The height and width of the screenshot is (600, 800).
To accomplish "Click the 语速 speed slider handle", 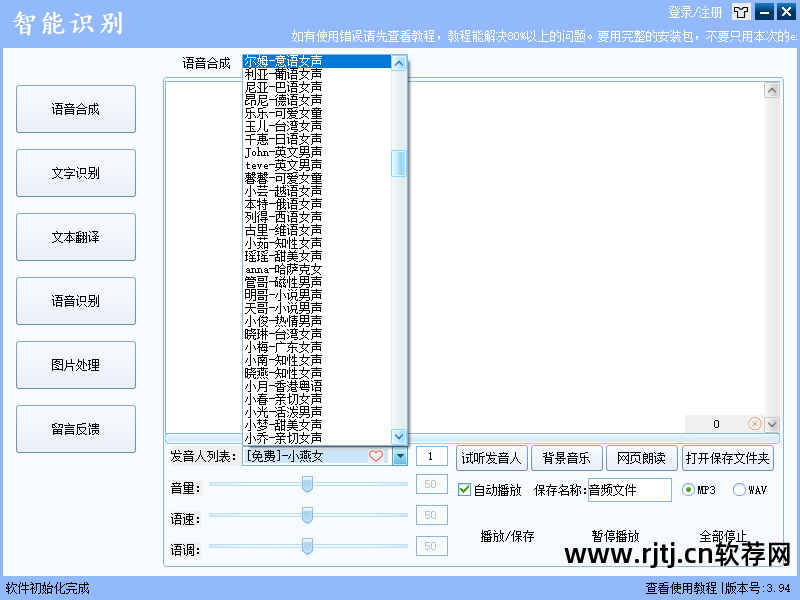I will coord(307,515).
